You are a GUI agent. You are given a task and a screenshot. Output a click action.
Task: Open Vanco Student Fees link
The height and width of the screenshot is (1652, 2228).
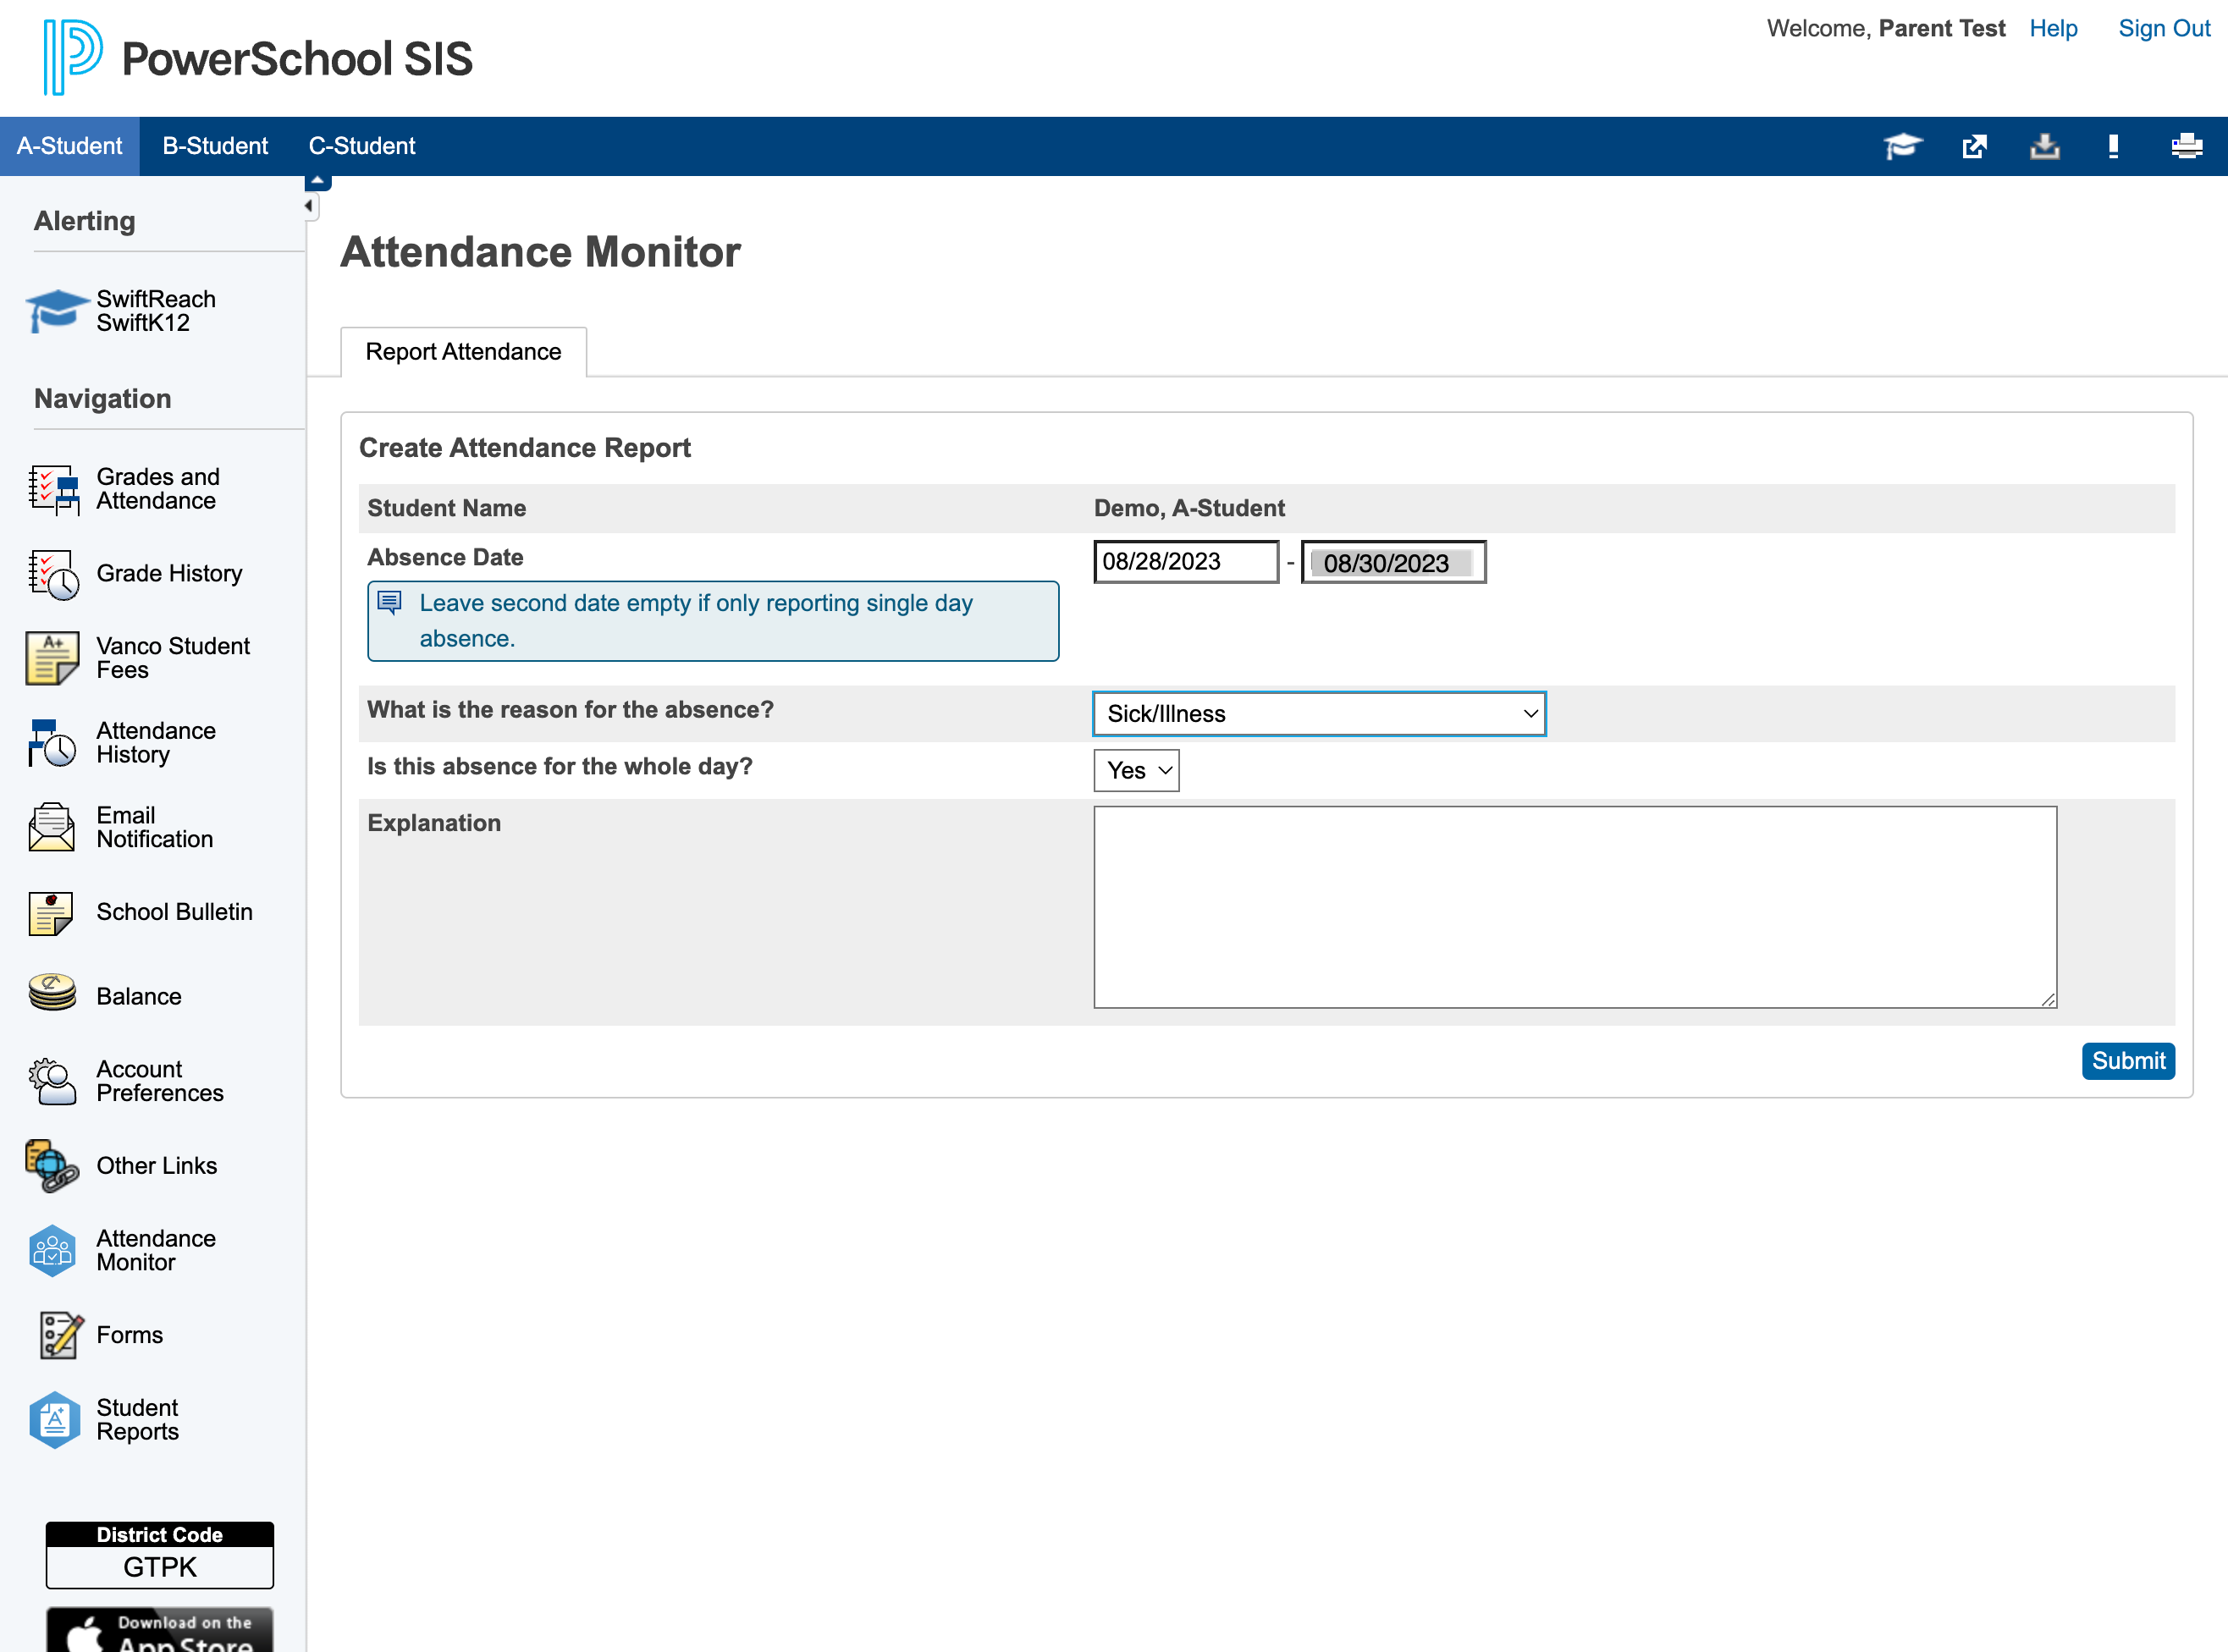point(173,658)
